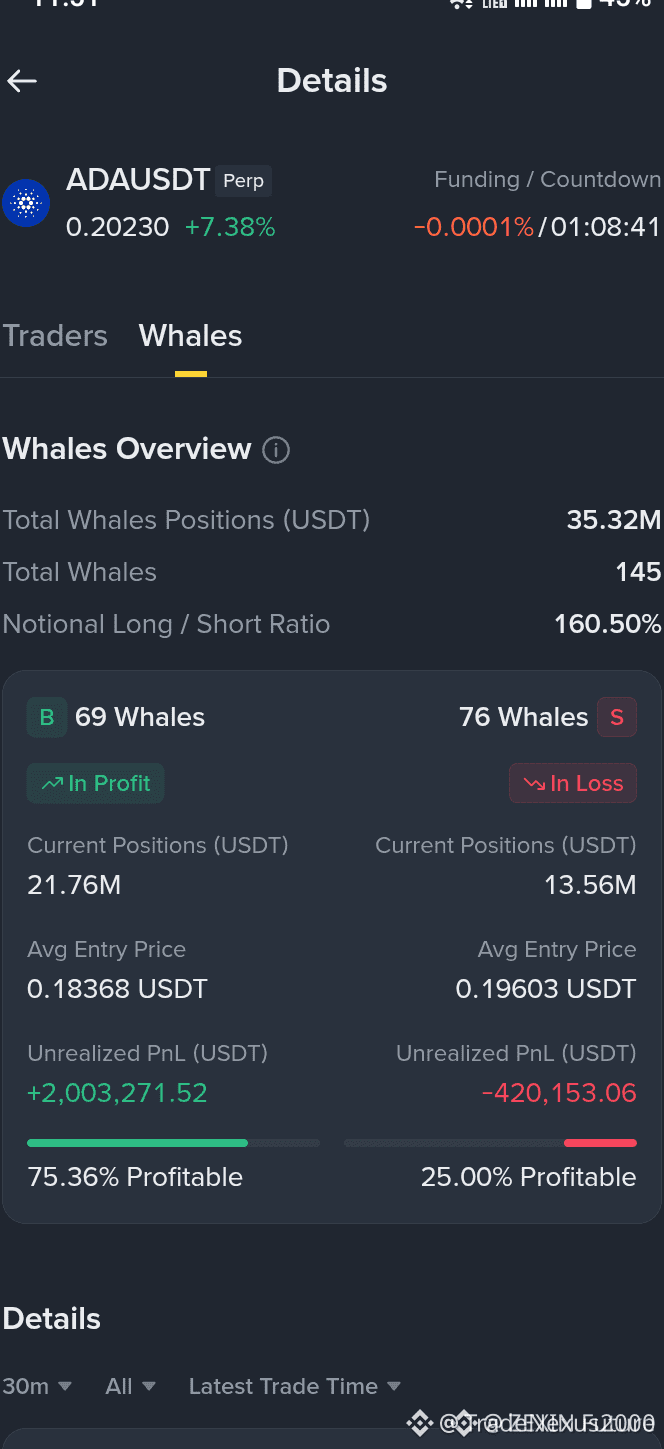Viewport: 664px width, 1449px height.
Task: Tap the Funding / Countdown value
Action: [537, 227]
